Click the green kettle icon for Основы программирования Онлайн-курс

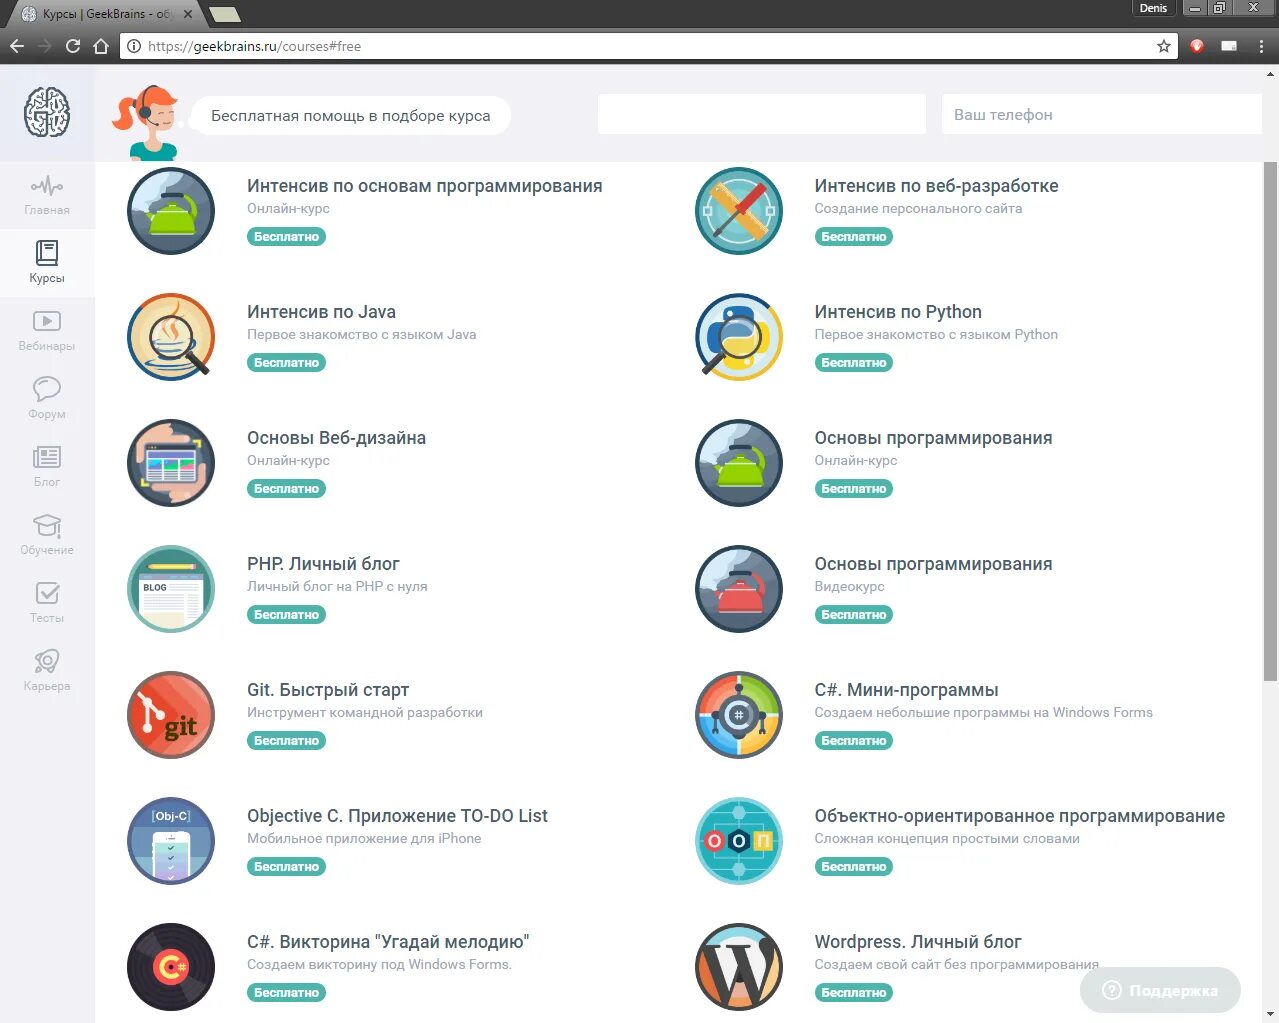[x=739, y=463]
